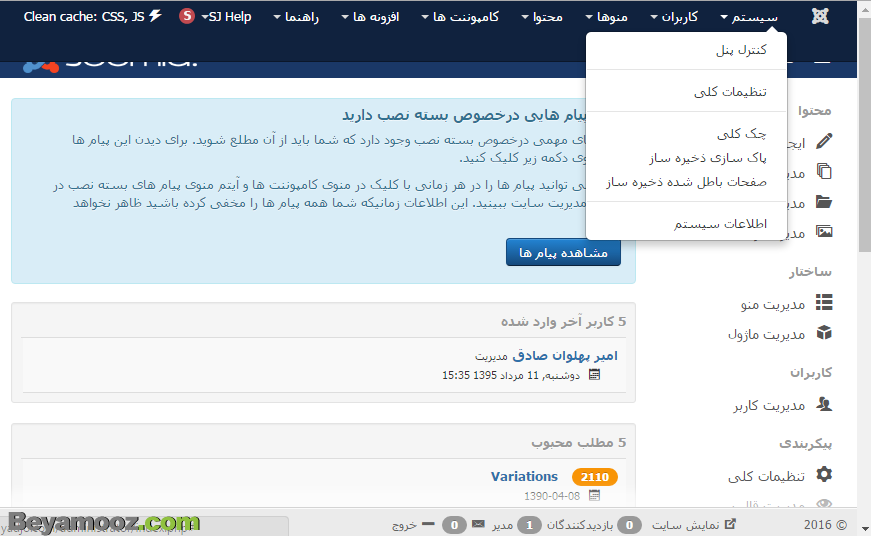
Task: Click the message count badge near envelope
Action: (454, 524)
